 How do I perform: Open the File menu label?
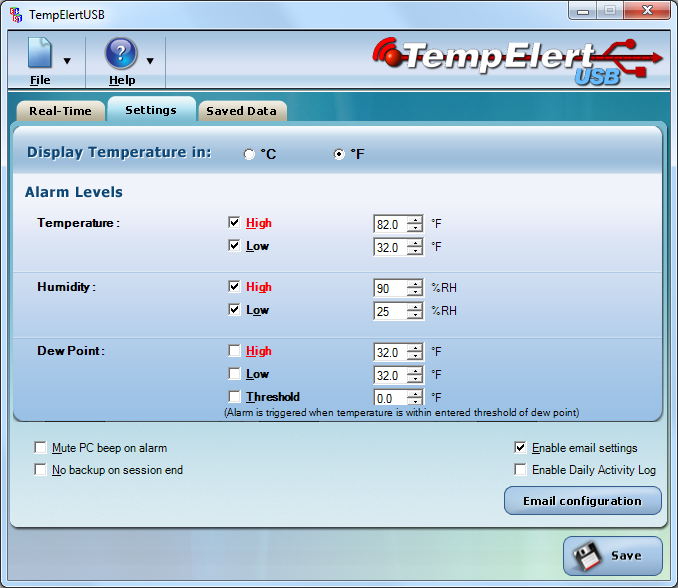(40, 80)
